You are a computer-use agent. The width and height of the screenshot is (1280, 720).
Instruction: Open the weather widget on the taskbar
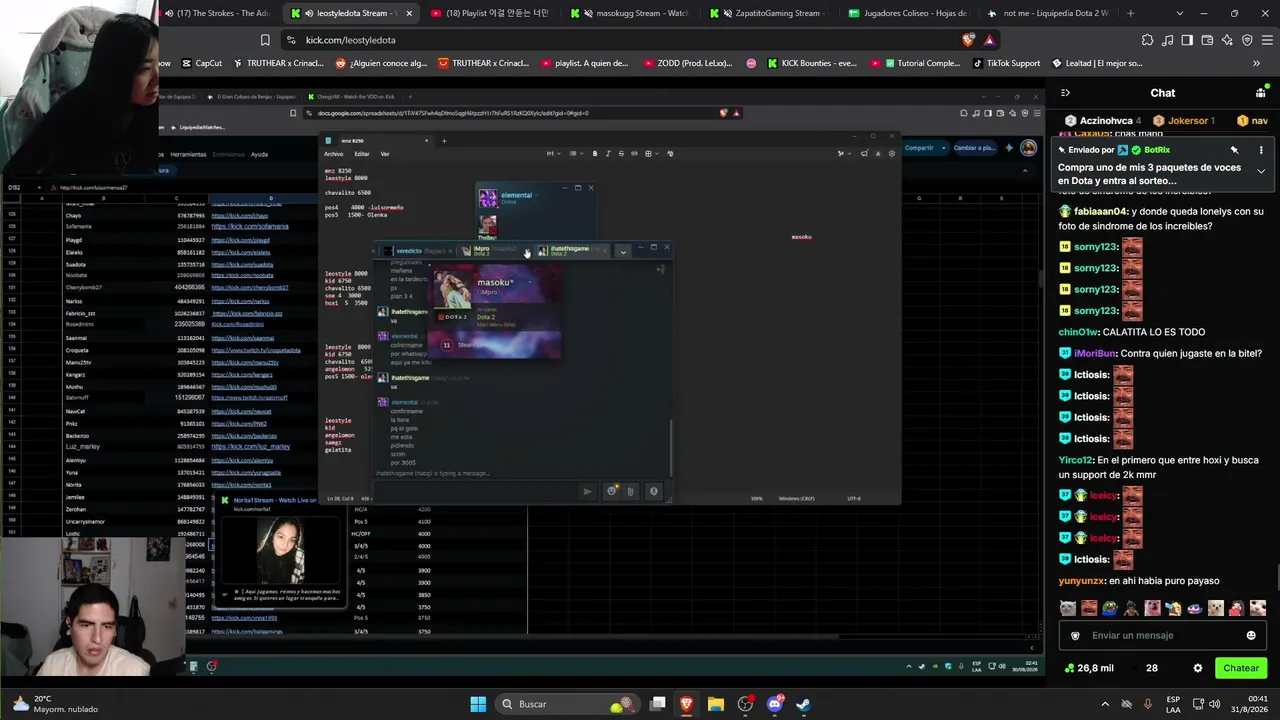point(54,704)
